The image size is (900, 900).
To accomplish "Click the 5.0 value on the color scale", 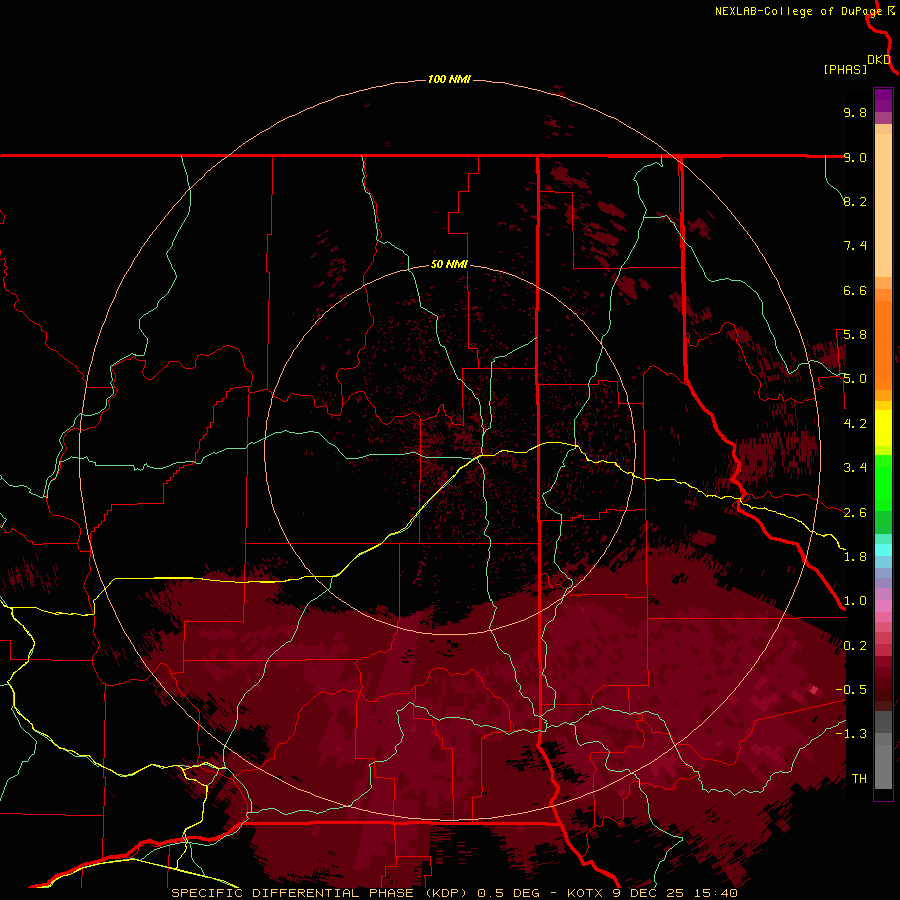I will point(855,379).
